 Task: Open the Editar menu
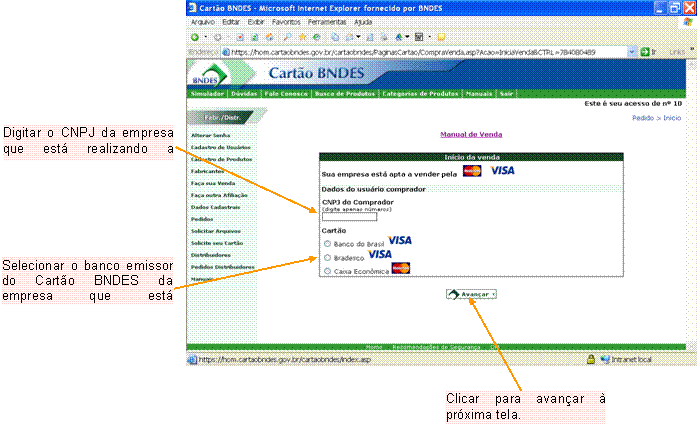pyautogui.click(x=231, y=22)
